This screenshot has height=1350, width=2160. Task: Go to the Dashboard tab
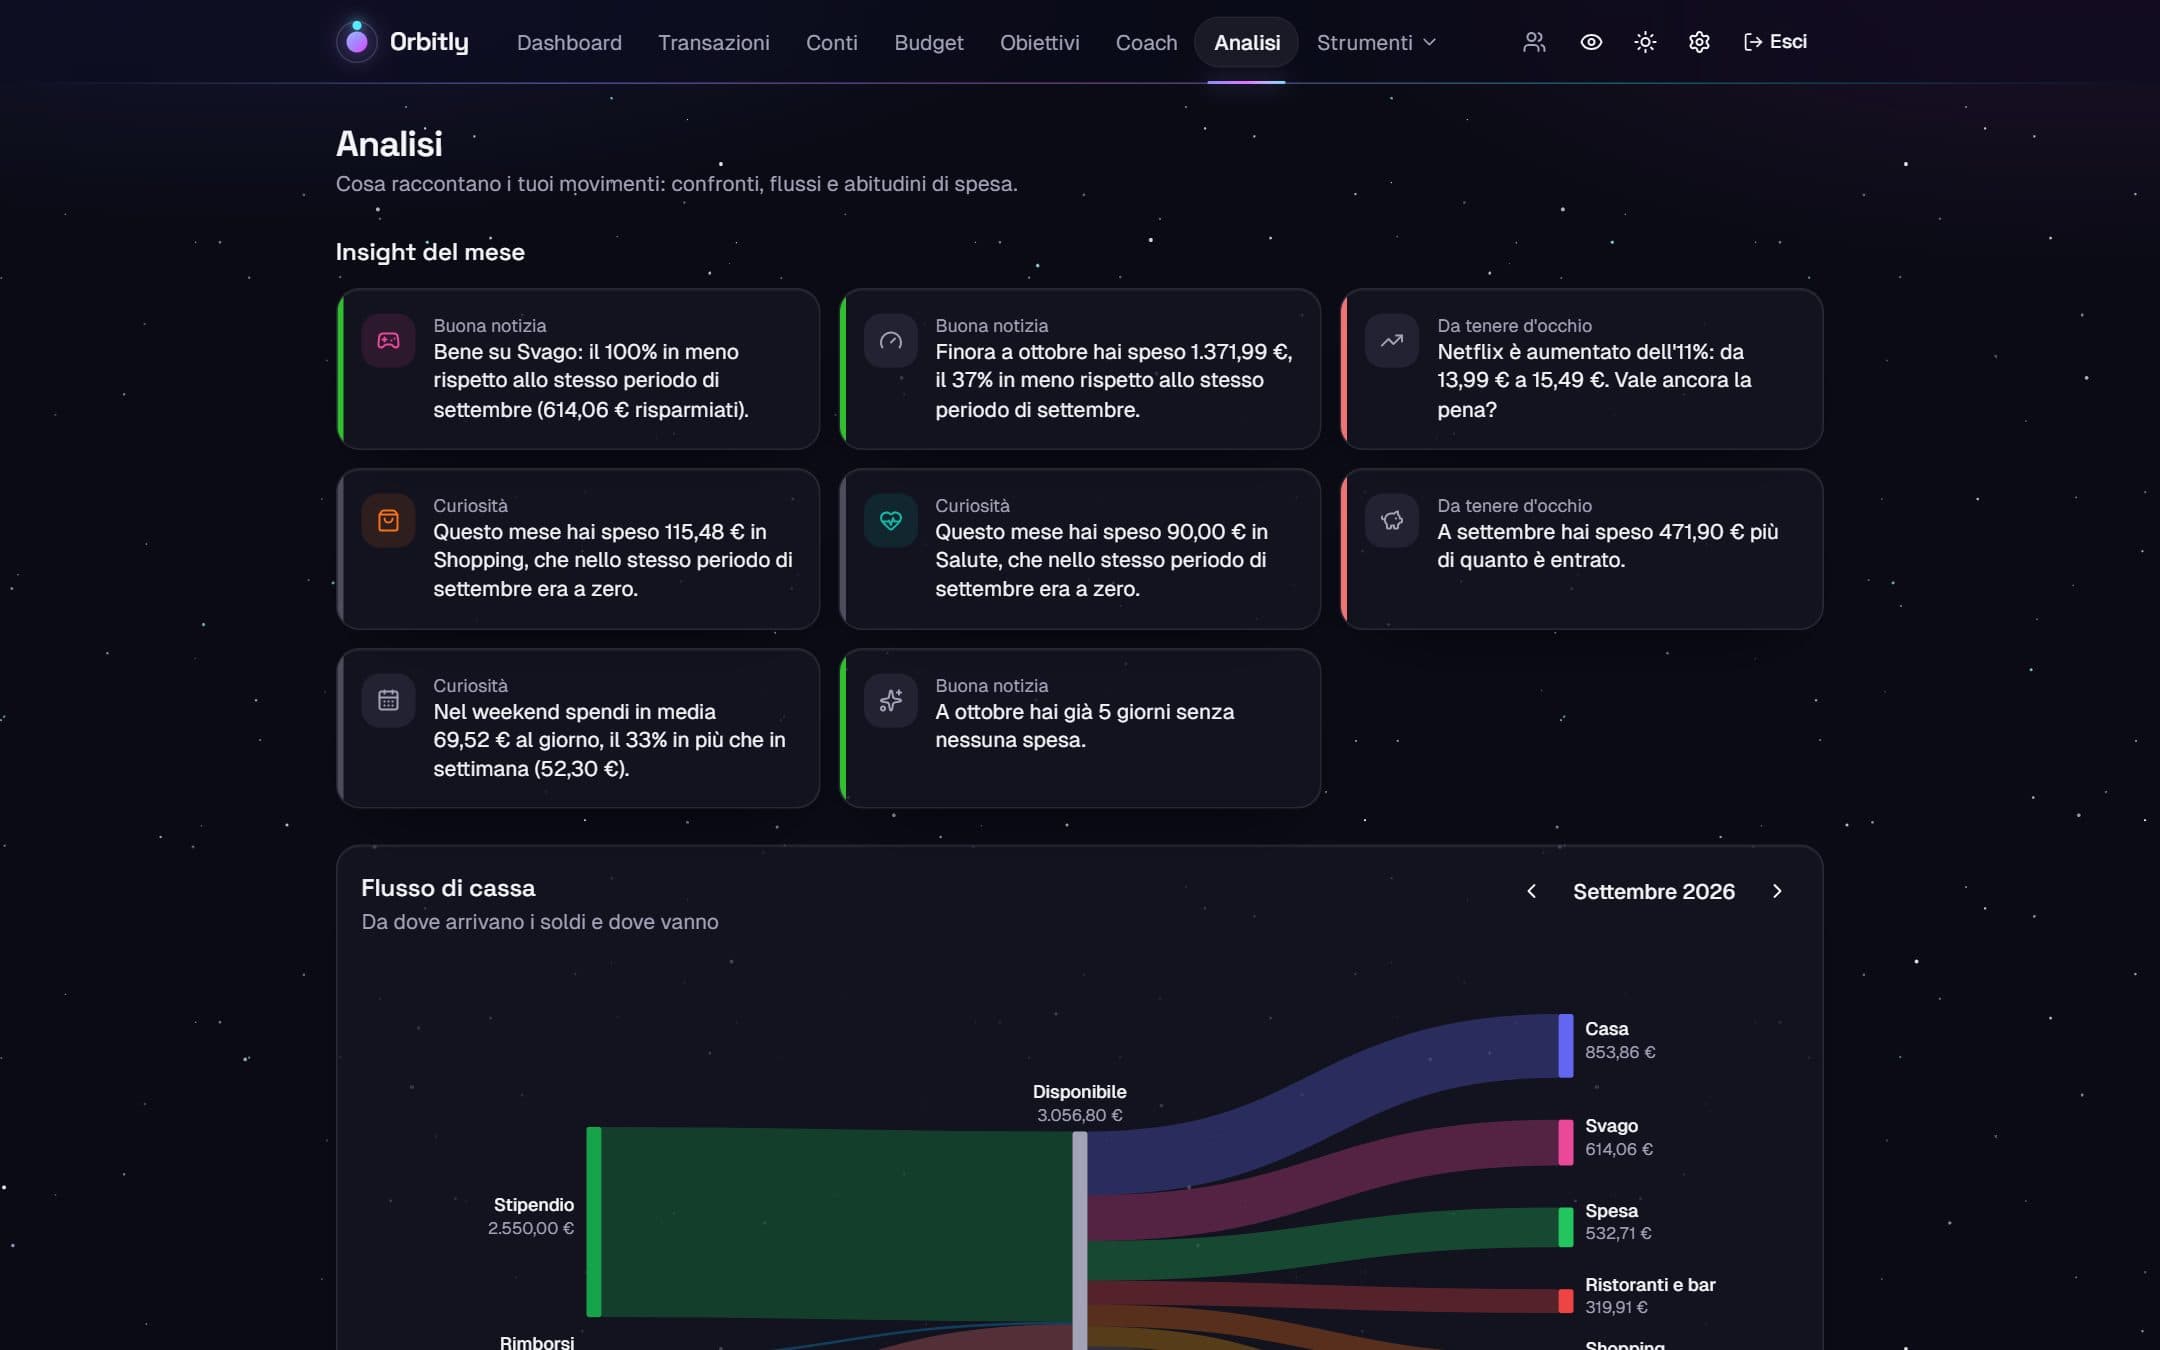[569, 42]
